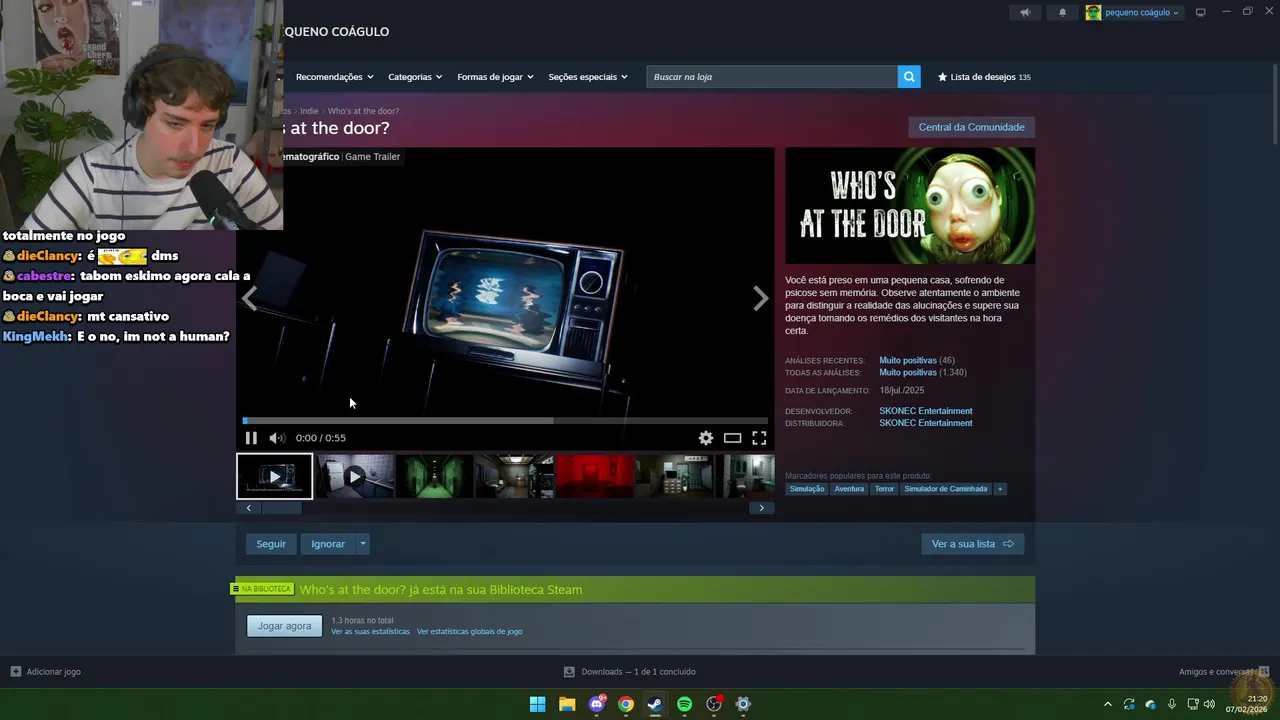Click Jogar agora button
The height and width of the screenshot is (720, 1280).
(x=284, y=626)
